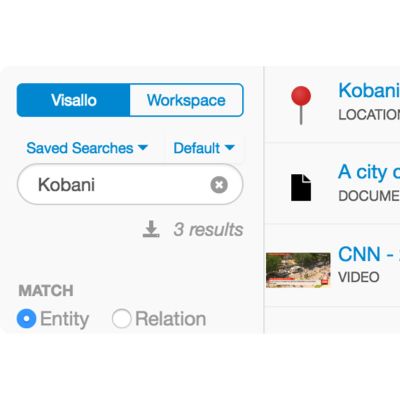Viewport: 400px width, 400px height.
Task: Clear the Kobani search with X icon
Action: 219,185
